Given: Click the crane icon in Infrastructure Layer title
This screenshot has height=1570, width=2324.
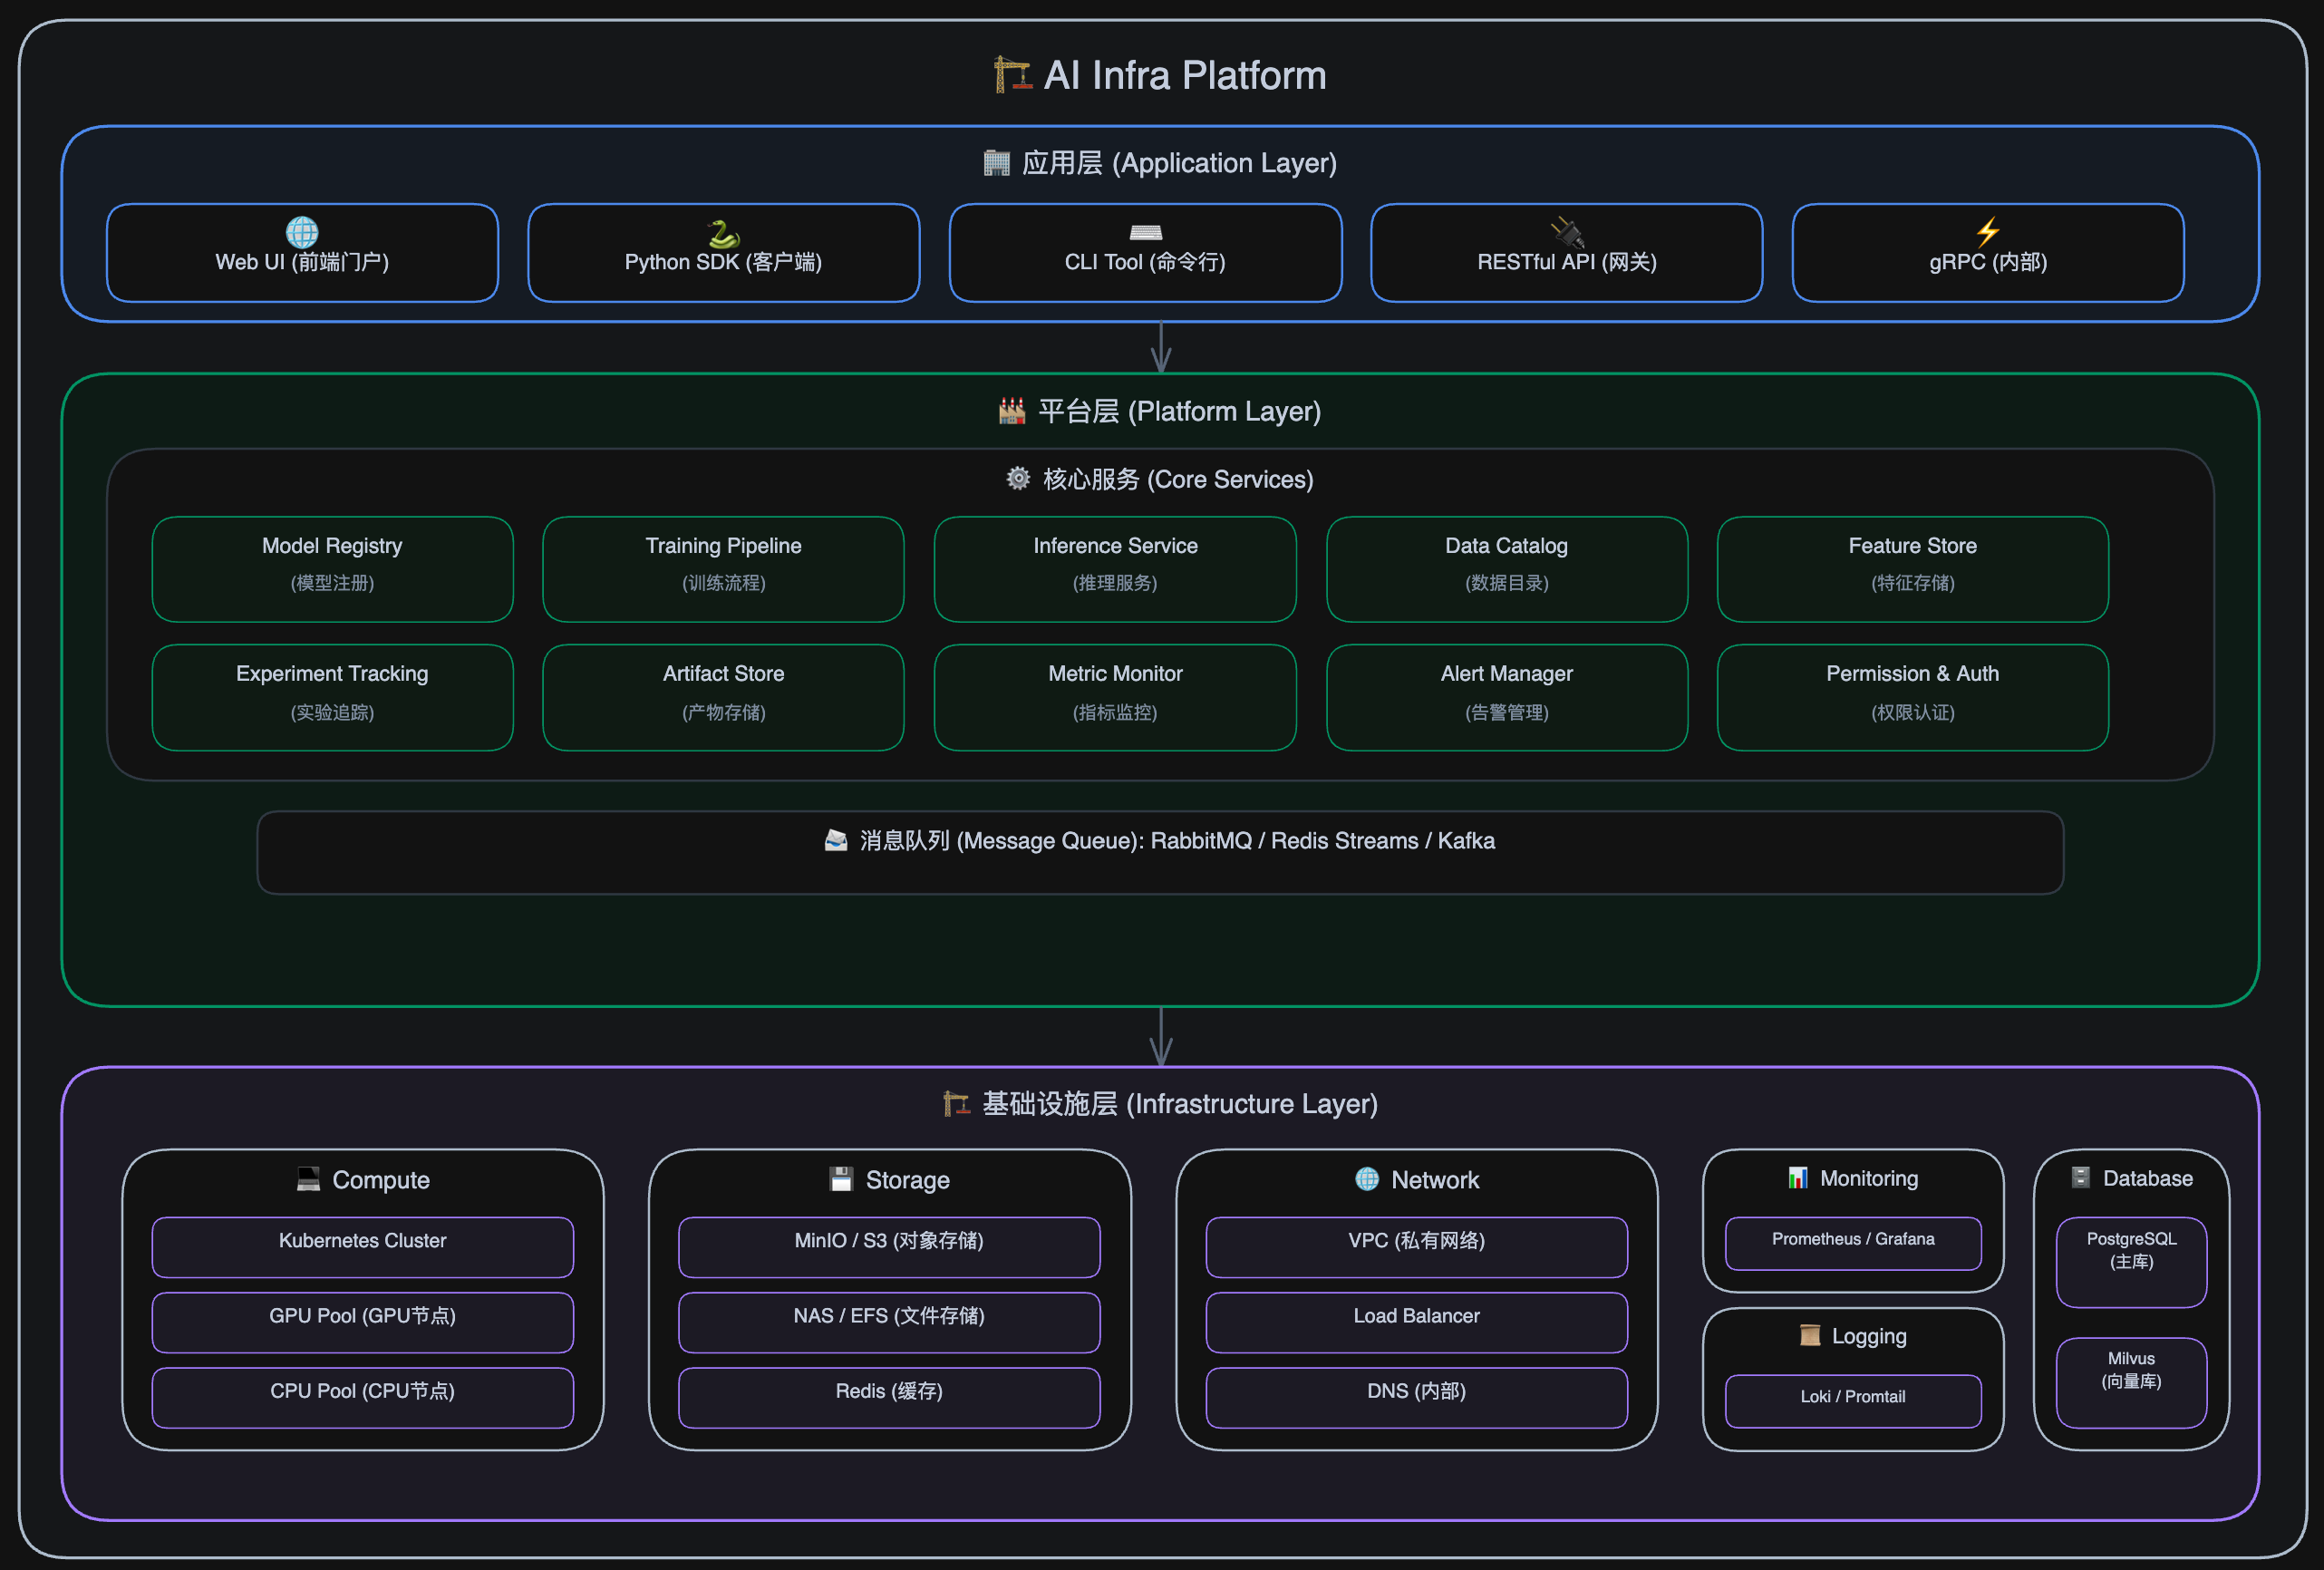Looking at the screenshot, I should click(956, 1103).
